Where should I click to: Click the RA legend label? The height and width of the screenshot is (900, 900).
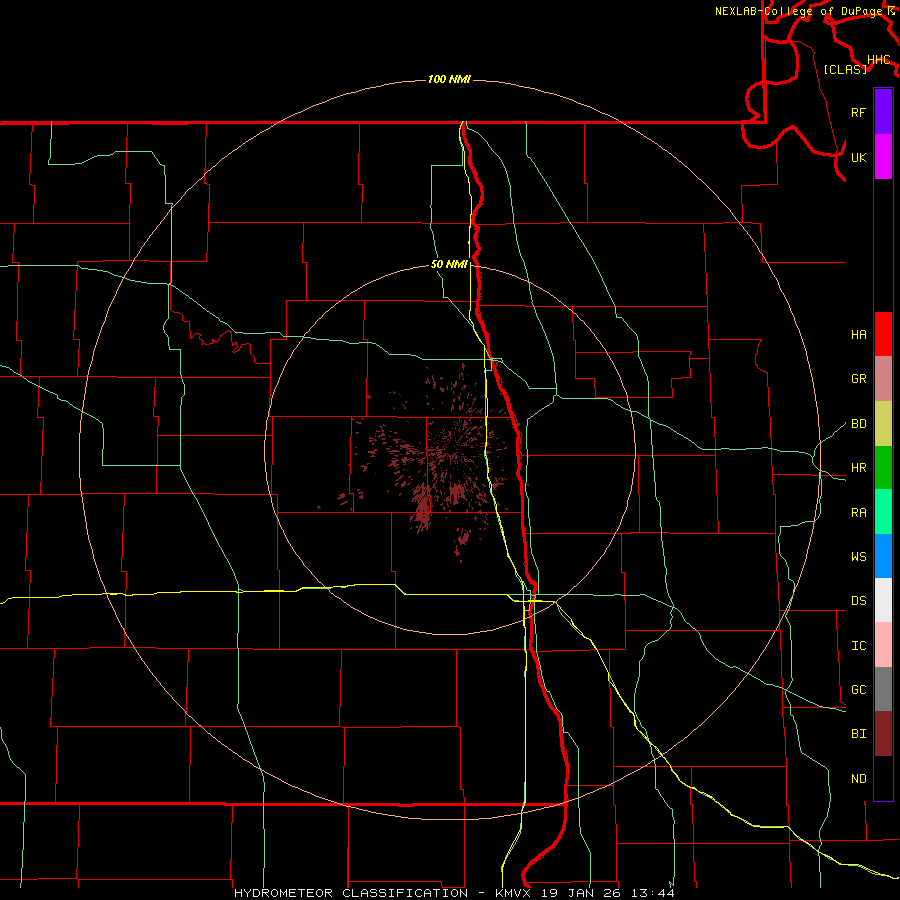coord(858,513)
